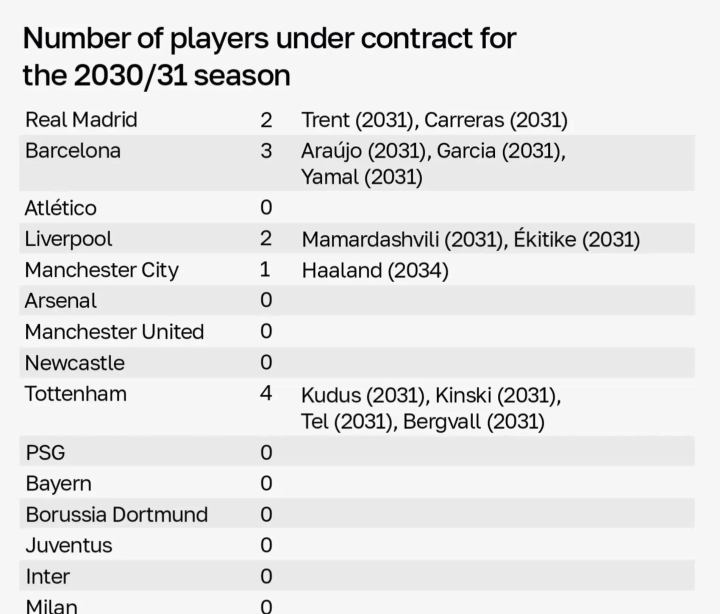Click the PSG team name
This screenshot has height=614, width=720.
[x=45, y=453]
